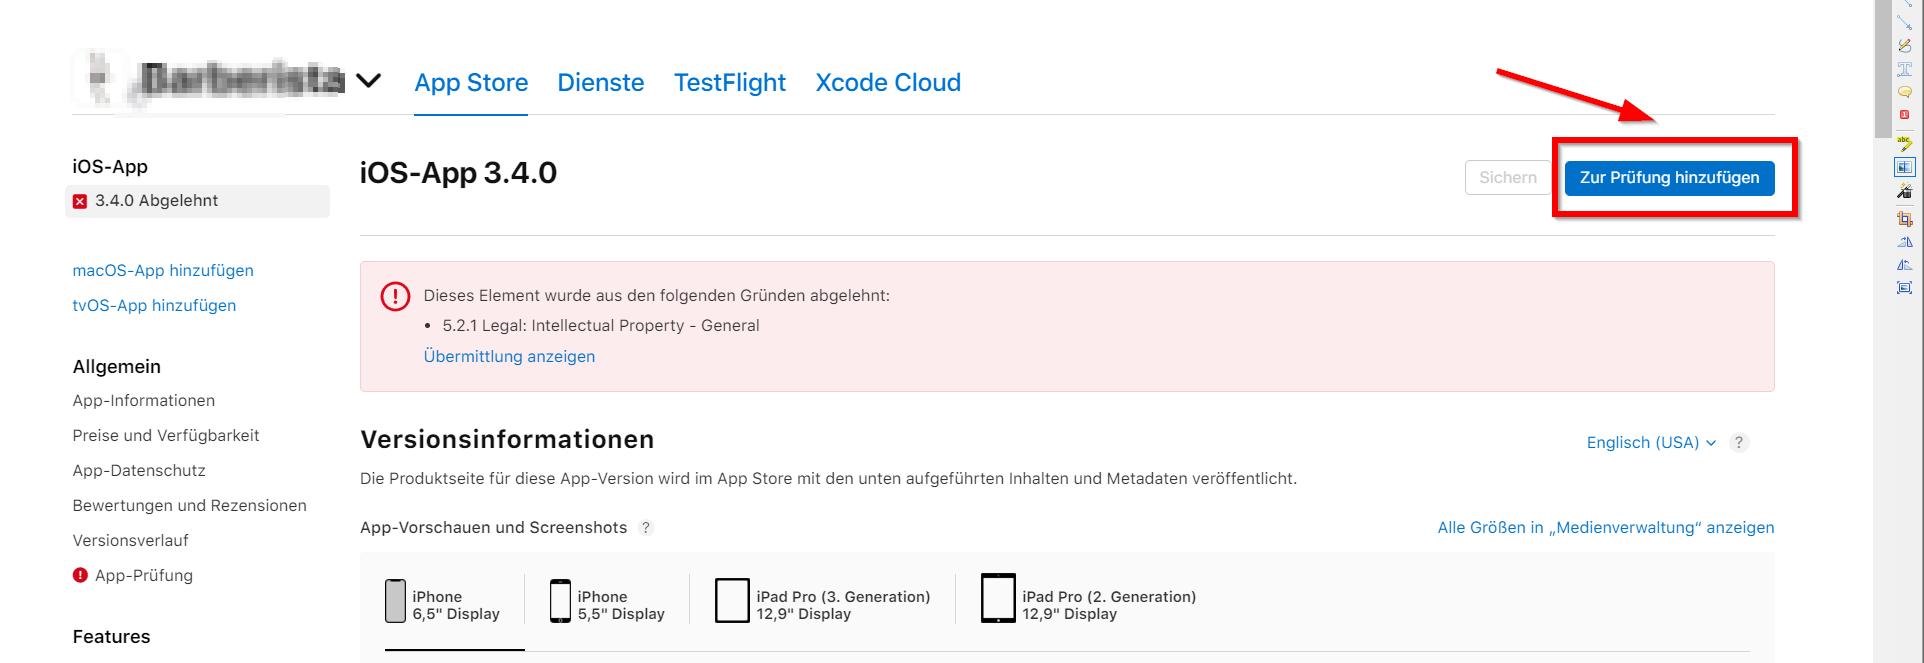Open the Englisch (USA) language dropdown
Screen dimensions: 1924x663
(x=1651, y=442)
